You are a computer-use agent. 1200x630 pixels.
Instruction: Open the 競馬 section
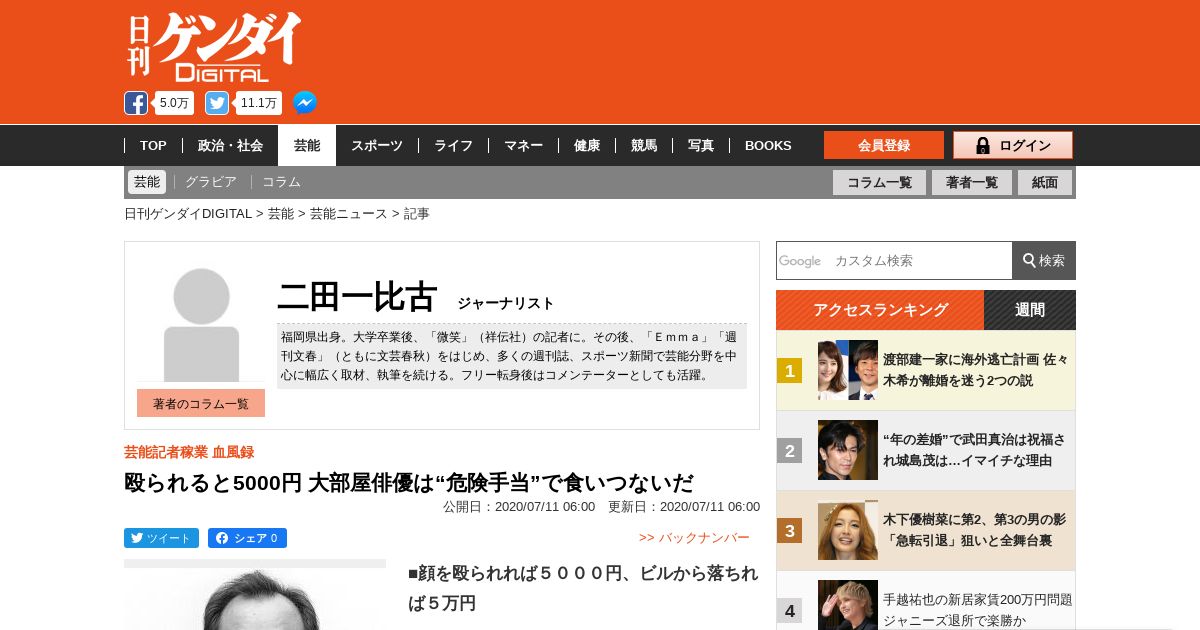[644, 145]
